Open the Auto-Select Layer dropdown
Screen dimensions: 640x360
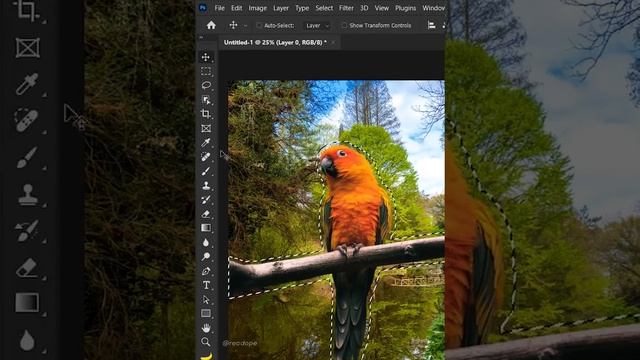[317, 26]
